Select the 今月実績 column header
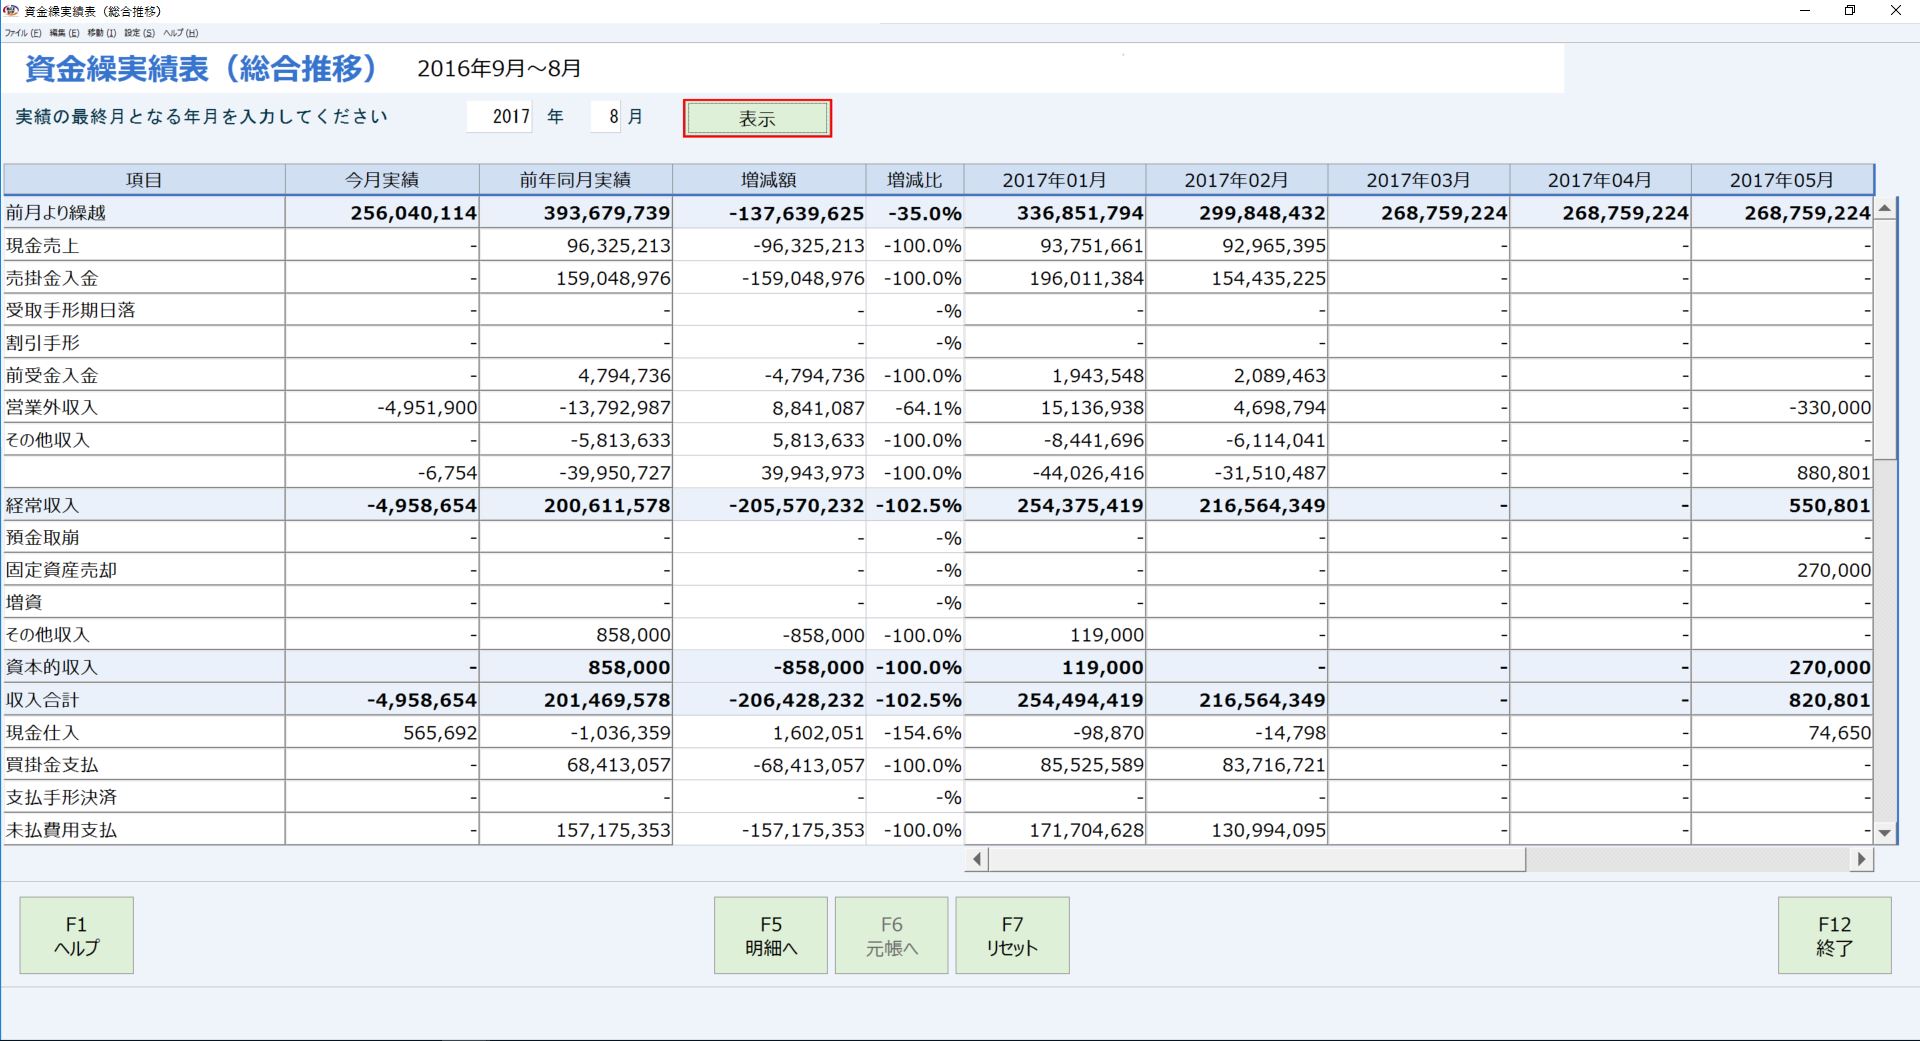The height and width of the screenshot is (1041, 1920). [382, 180]
